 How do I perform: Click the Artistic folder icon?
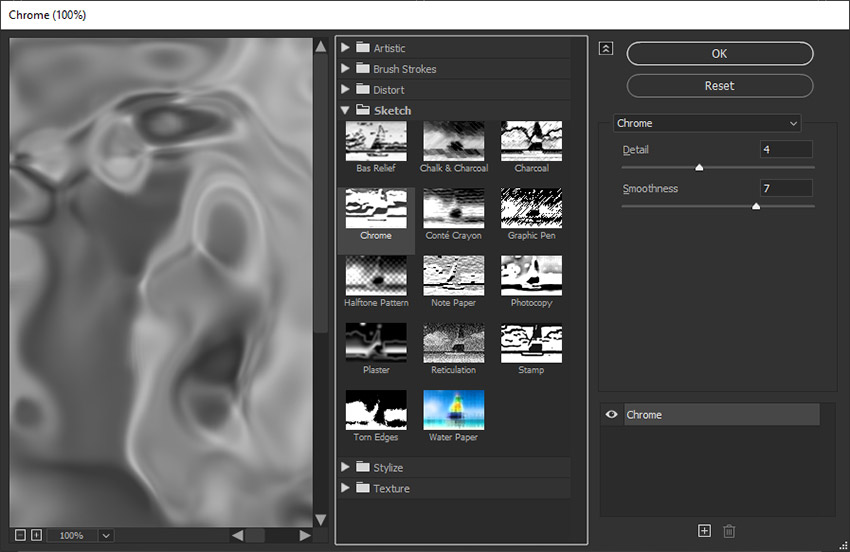tap(363, 47)
